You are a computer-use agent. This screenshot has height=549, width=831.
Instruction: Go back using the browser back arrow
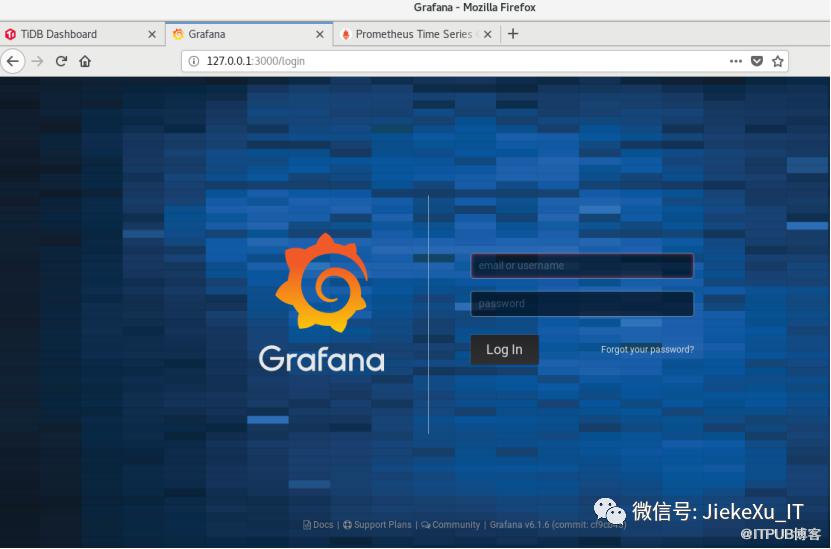point(13,61)
